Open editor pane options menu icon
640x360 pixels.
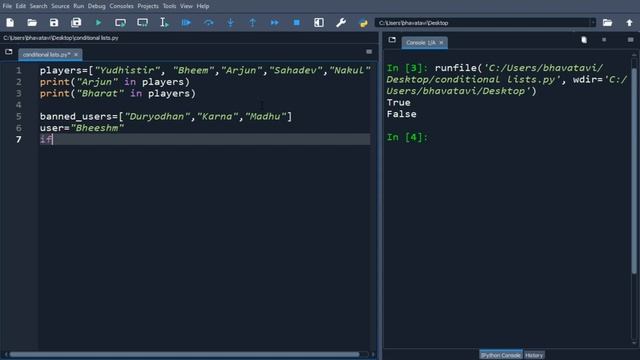[x=369, y=52]
